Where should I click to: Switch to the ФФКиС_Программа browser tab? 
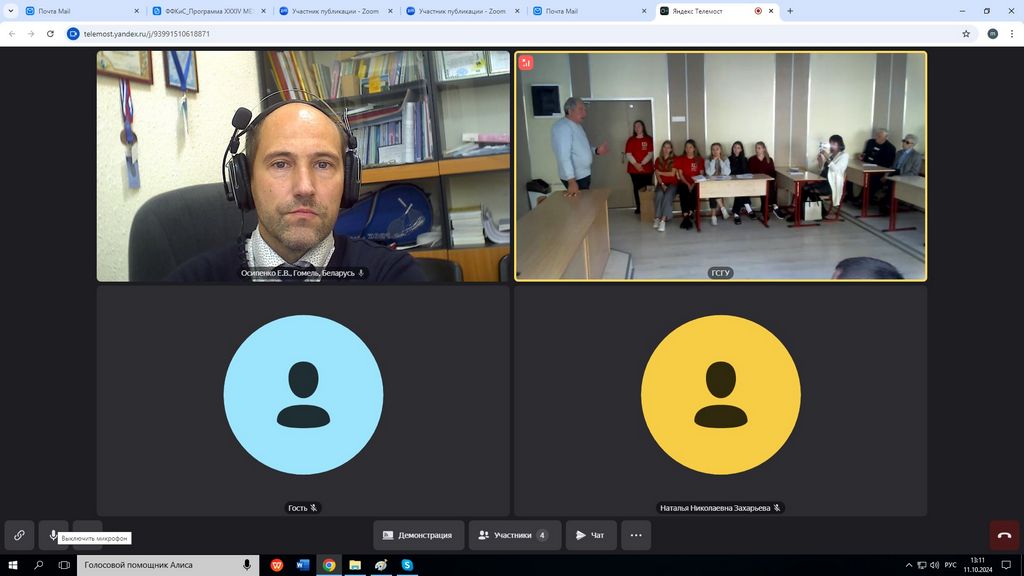[209, 11]
